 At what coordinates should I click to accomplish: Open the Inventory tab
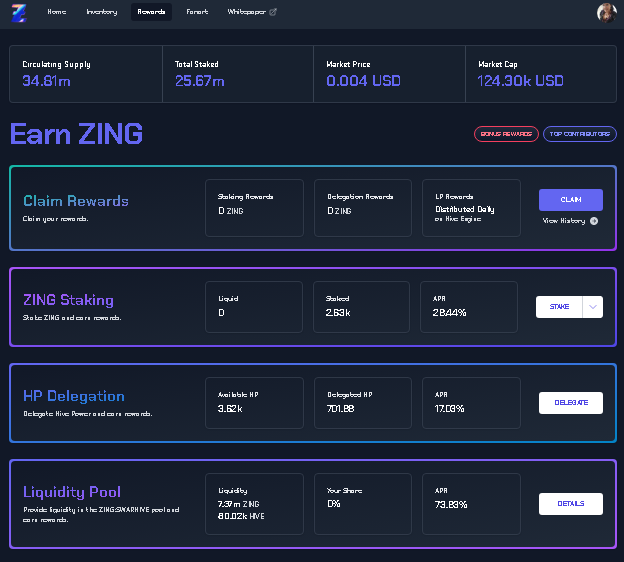coord(102,12)
